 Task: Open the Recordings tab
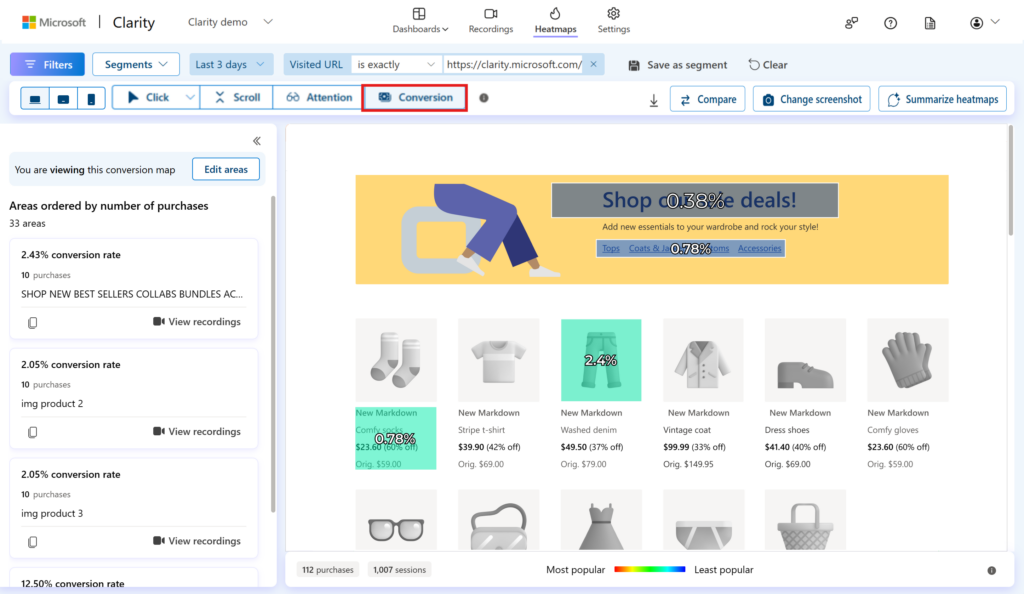(490, 20)
